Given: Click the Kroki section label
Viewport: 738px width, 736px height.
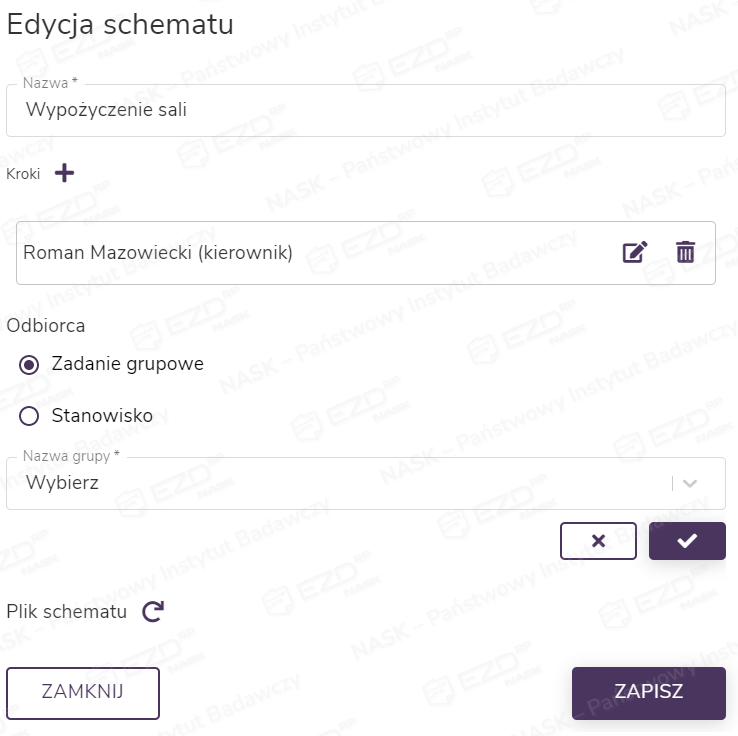Looking at the screenshot, I should point(23,174).
